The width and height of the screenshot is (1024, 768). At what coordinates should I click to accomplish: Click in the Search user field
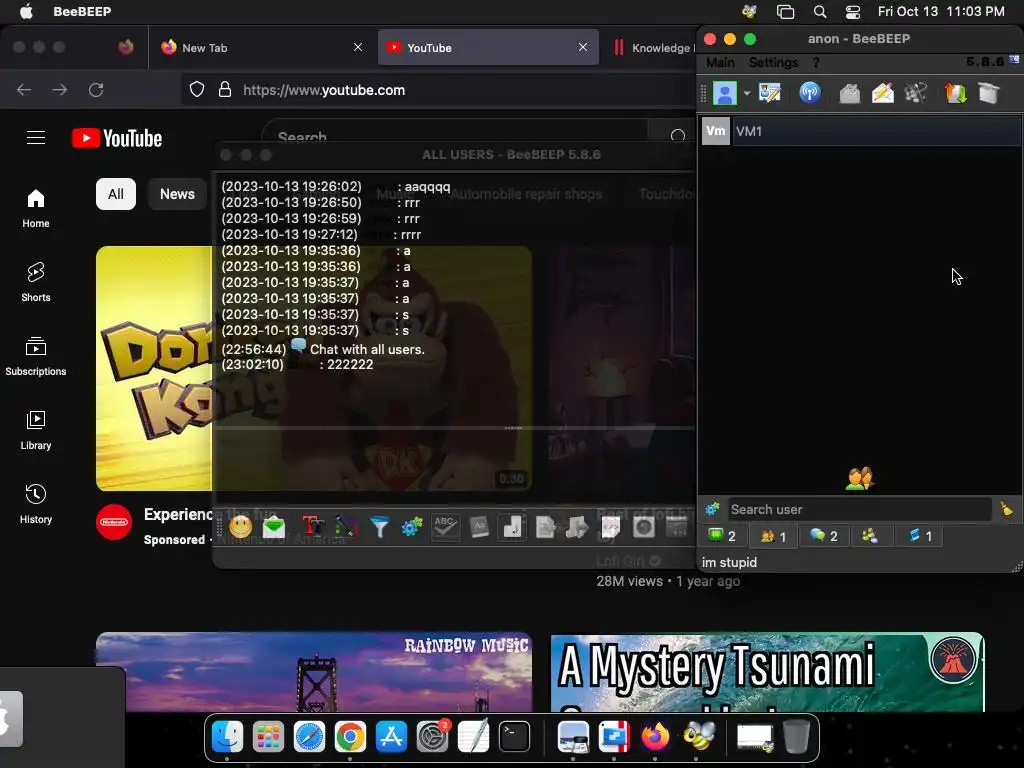pos(859,509)
